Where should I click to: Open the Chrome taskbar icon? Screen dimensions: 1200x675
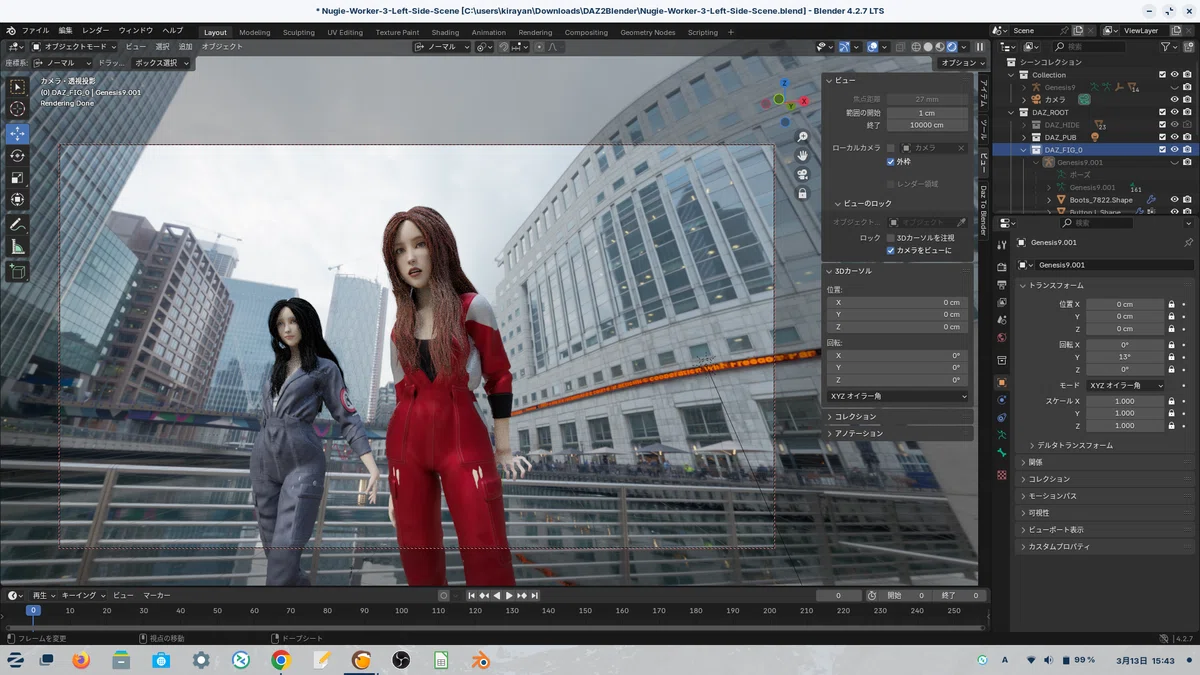[281, 660]
